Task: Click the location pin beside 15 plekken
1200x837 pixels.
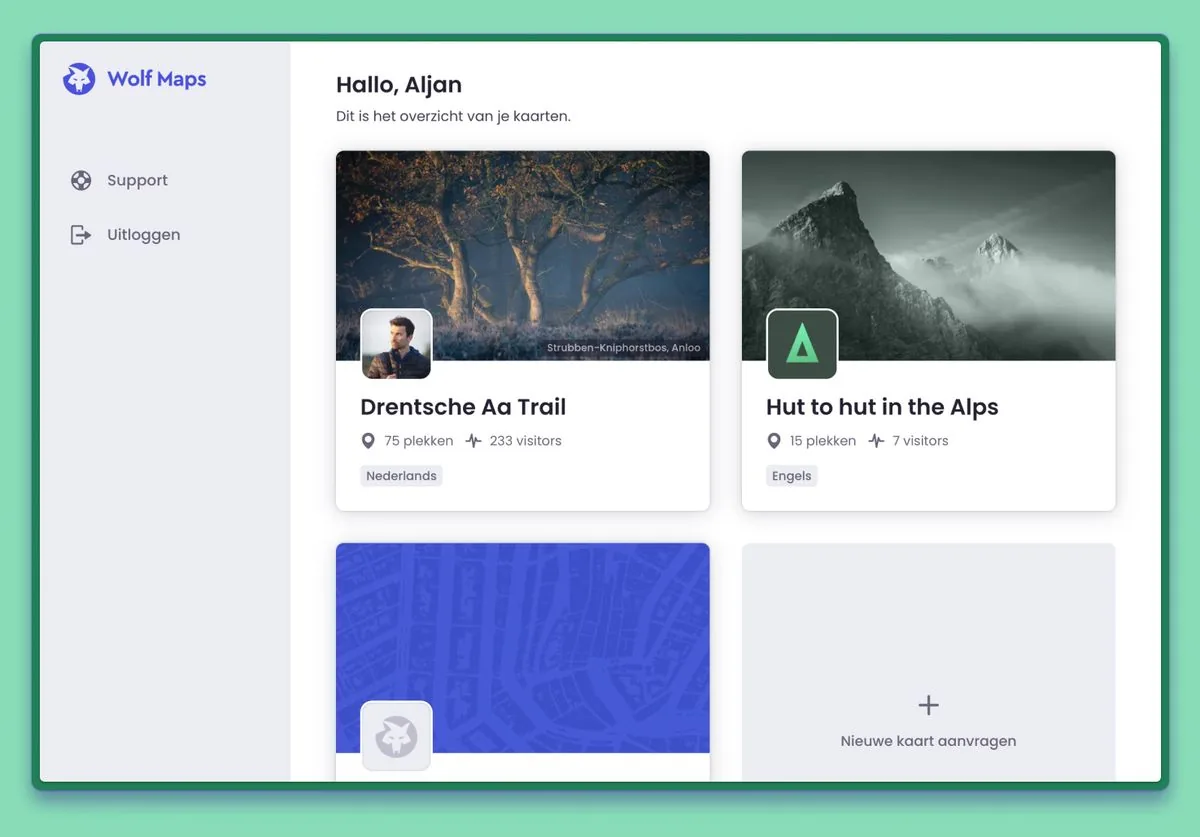Action: [x=772, y=440]
